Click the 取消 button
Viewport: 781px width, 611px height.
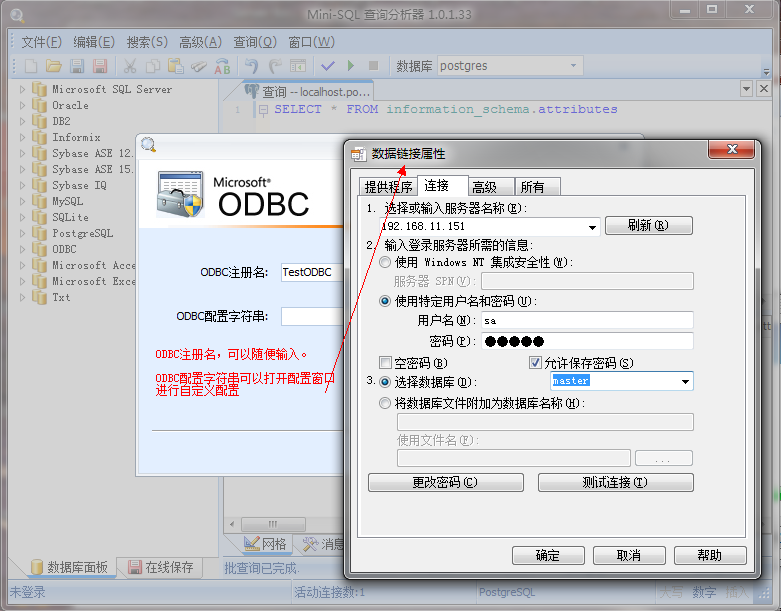pyautogui.click(x=629, y=555)
